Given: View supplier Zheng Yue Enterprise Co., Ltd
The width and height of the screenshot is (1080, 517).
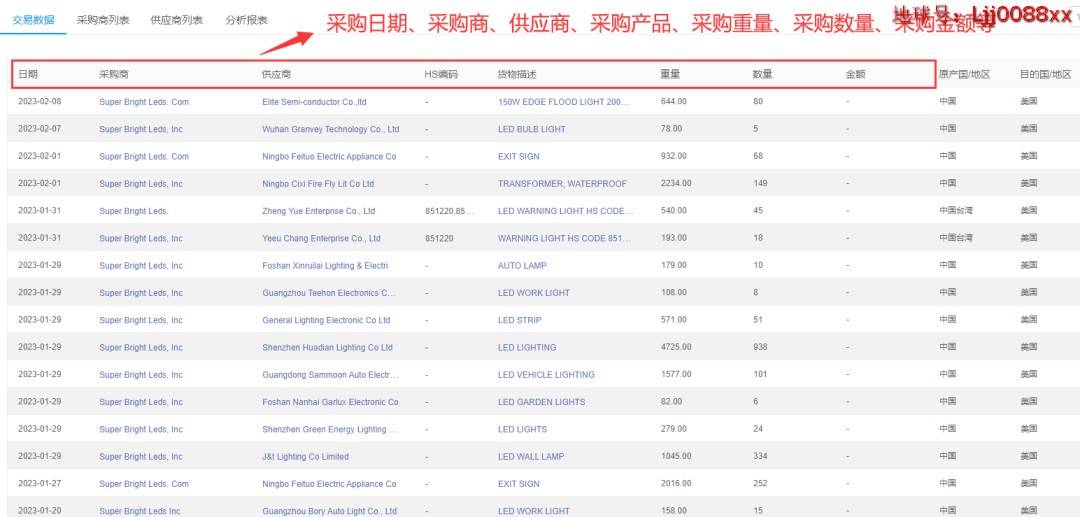Looking at the screenshot, I should pos(318,211).
